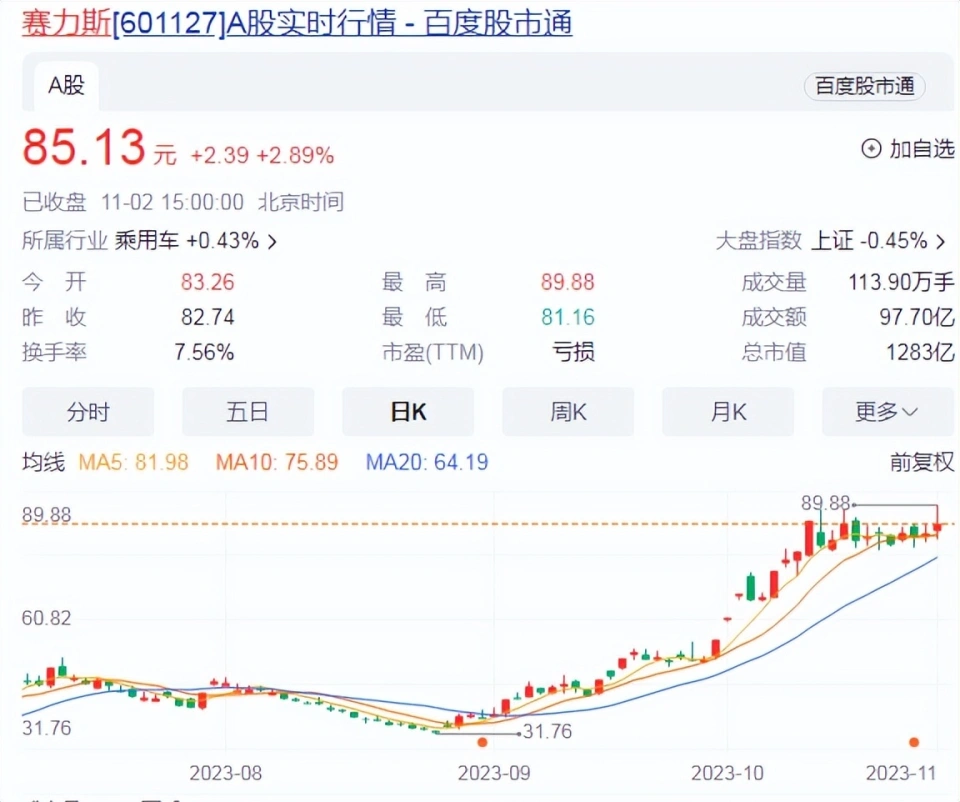Click the 今开 value 83.26
The width and height of the screenshot is (960, 802).
[x=208, y=282]
